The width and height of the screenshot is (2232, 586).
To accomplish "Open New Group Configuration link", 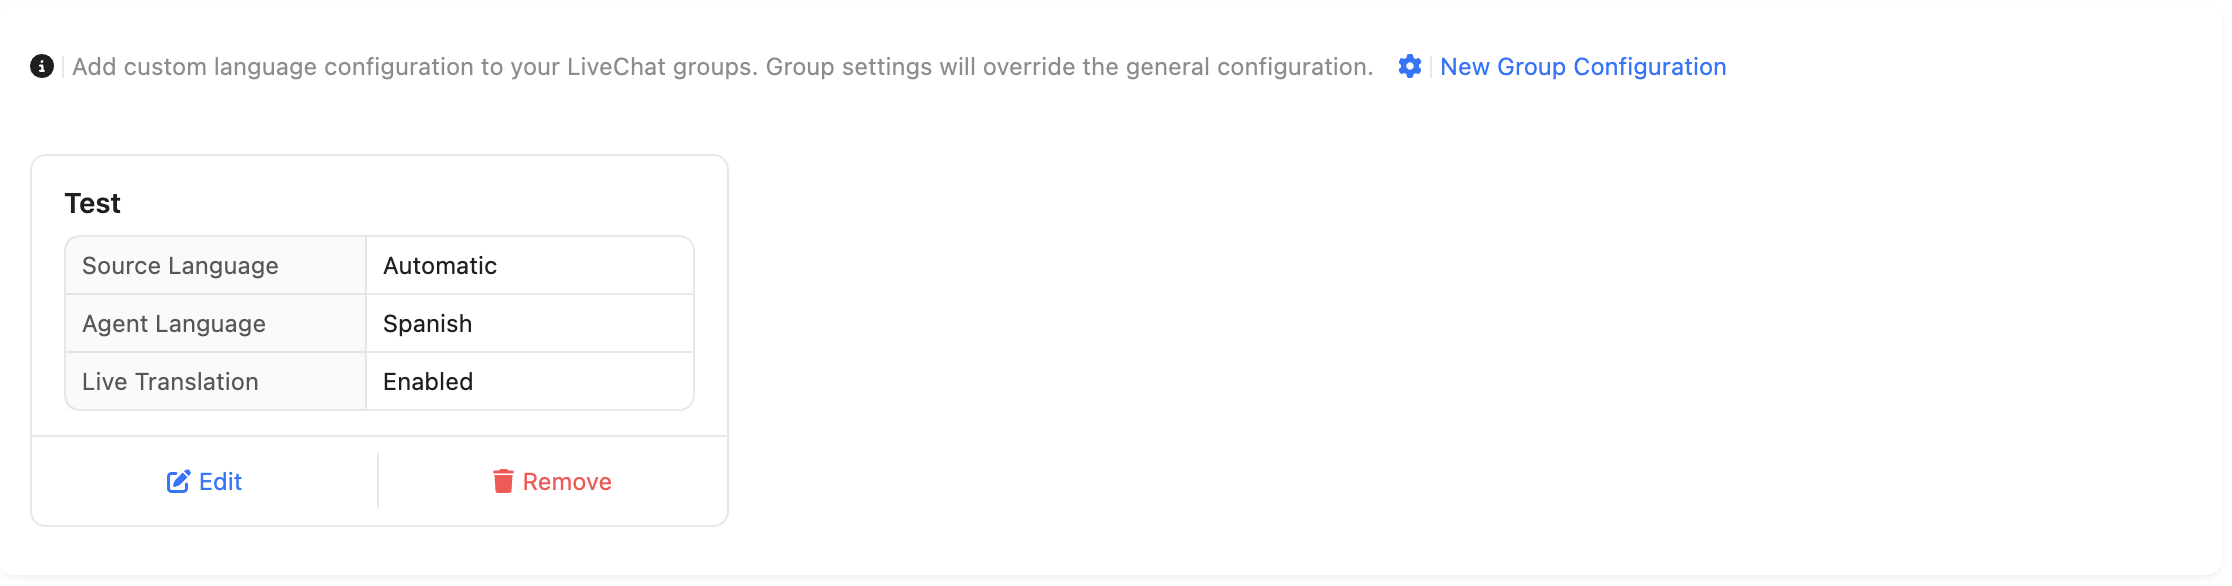I will click(x=1582, y=67).
